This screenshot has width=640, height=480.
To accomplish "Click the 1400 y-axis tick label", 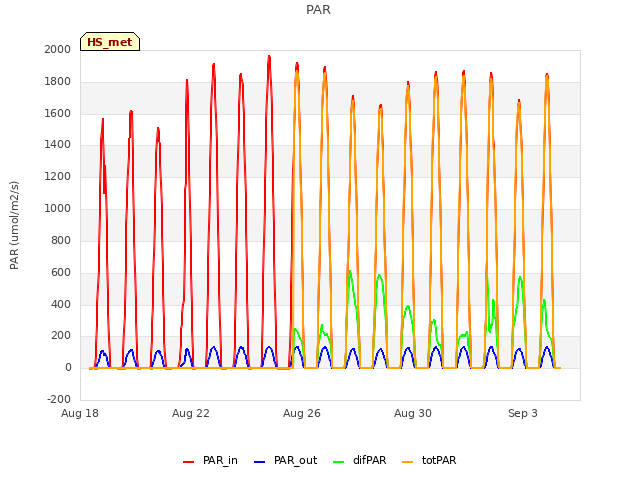I will (x=58, y=144).
